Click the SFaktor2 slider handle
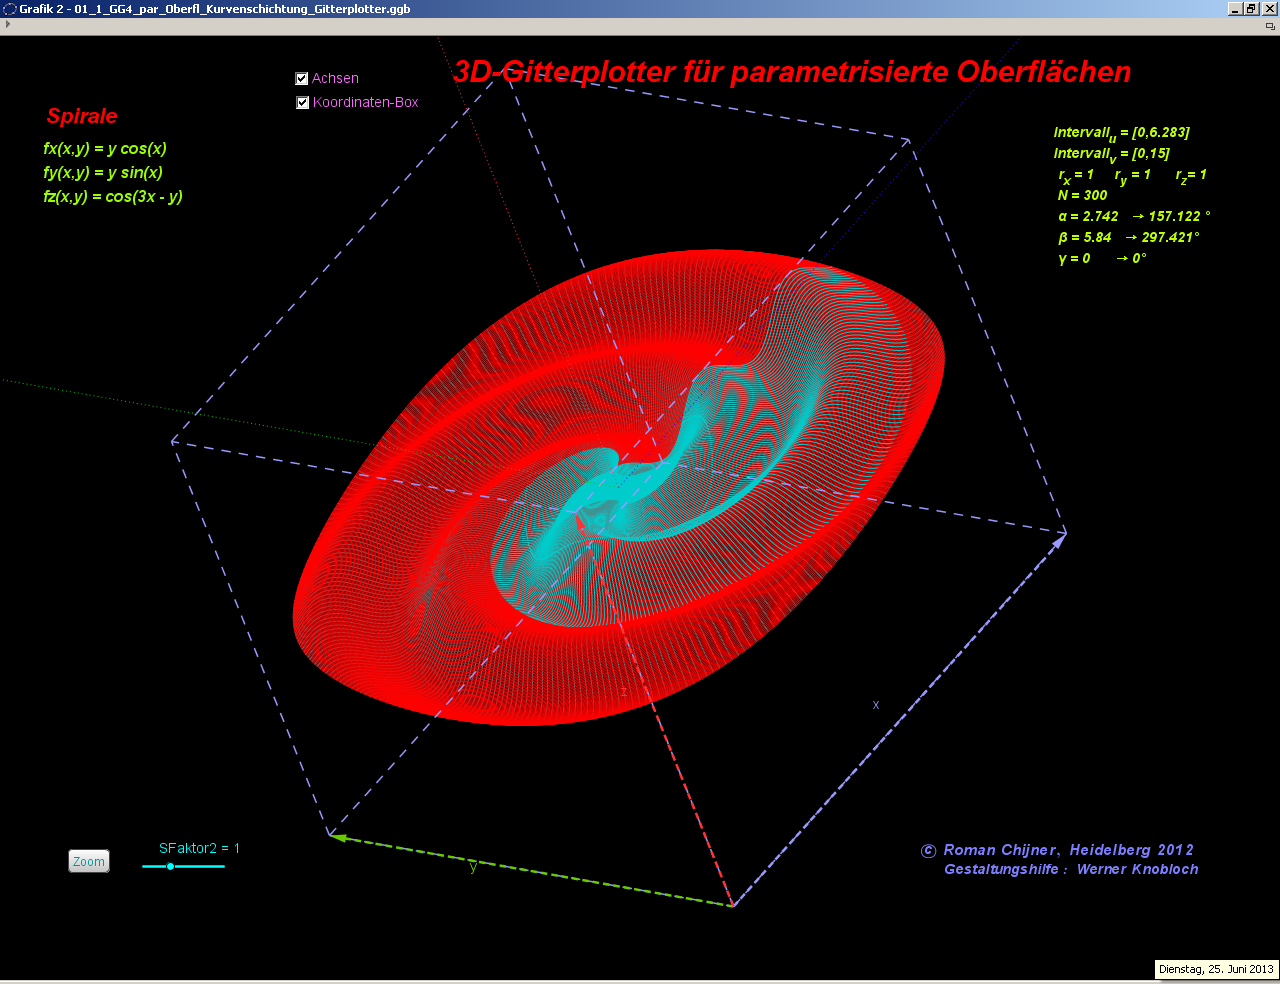The height and width of the screenshot is (984, 1280). (171, 866)
